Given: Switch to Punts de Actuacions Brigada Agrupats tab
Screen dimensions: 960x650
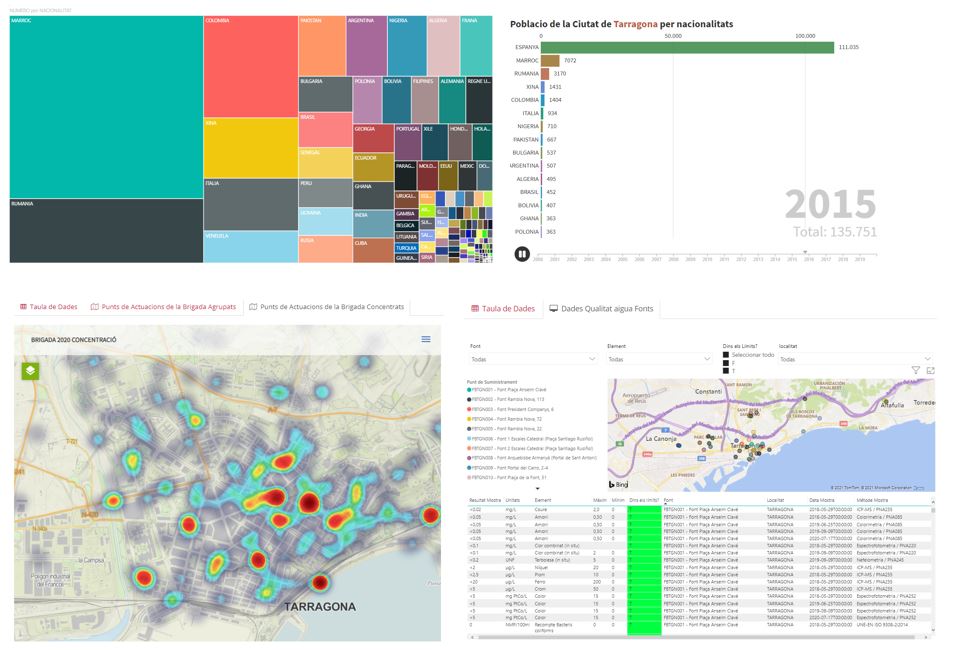Looking at the screenshot, I should point(163,307).
